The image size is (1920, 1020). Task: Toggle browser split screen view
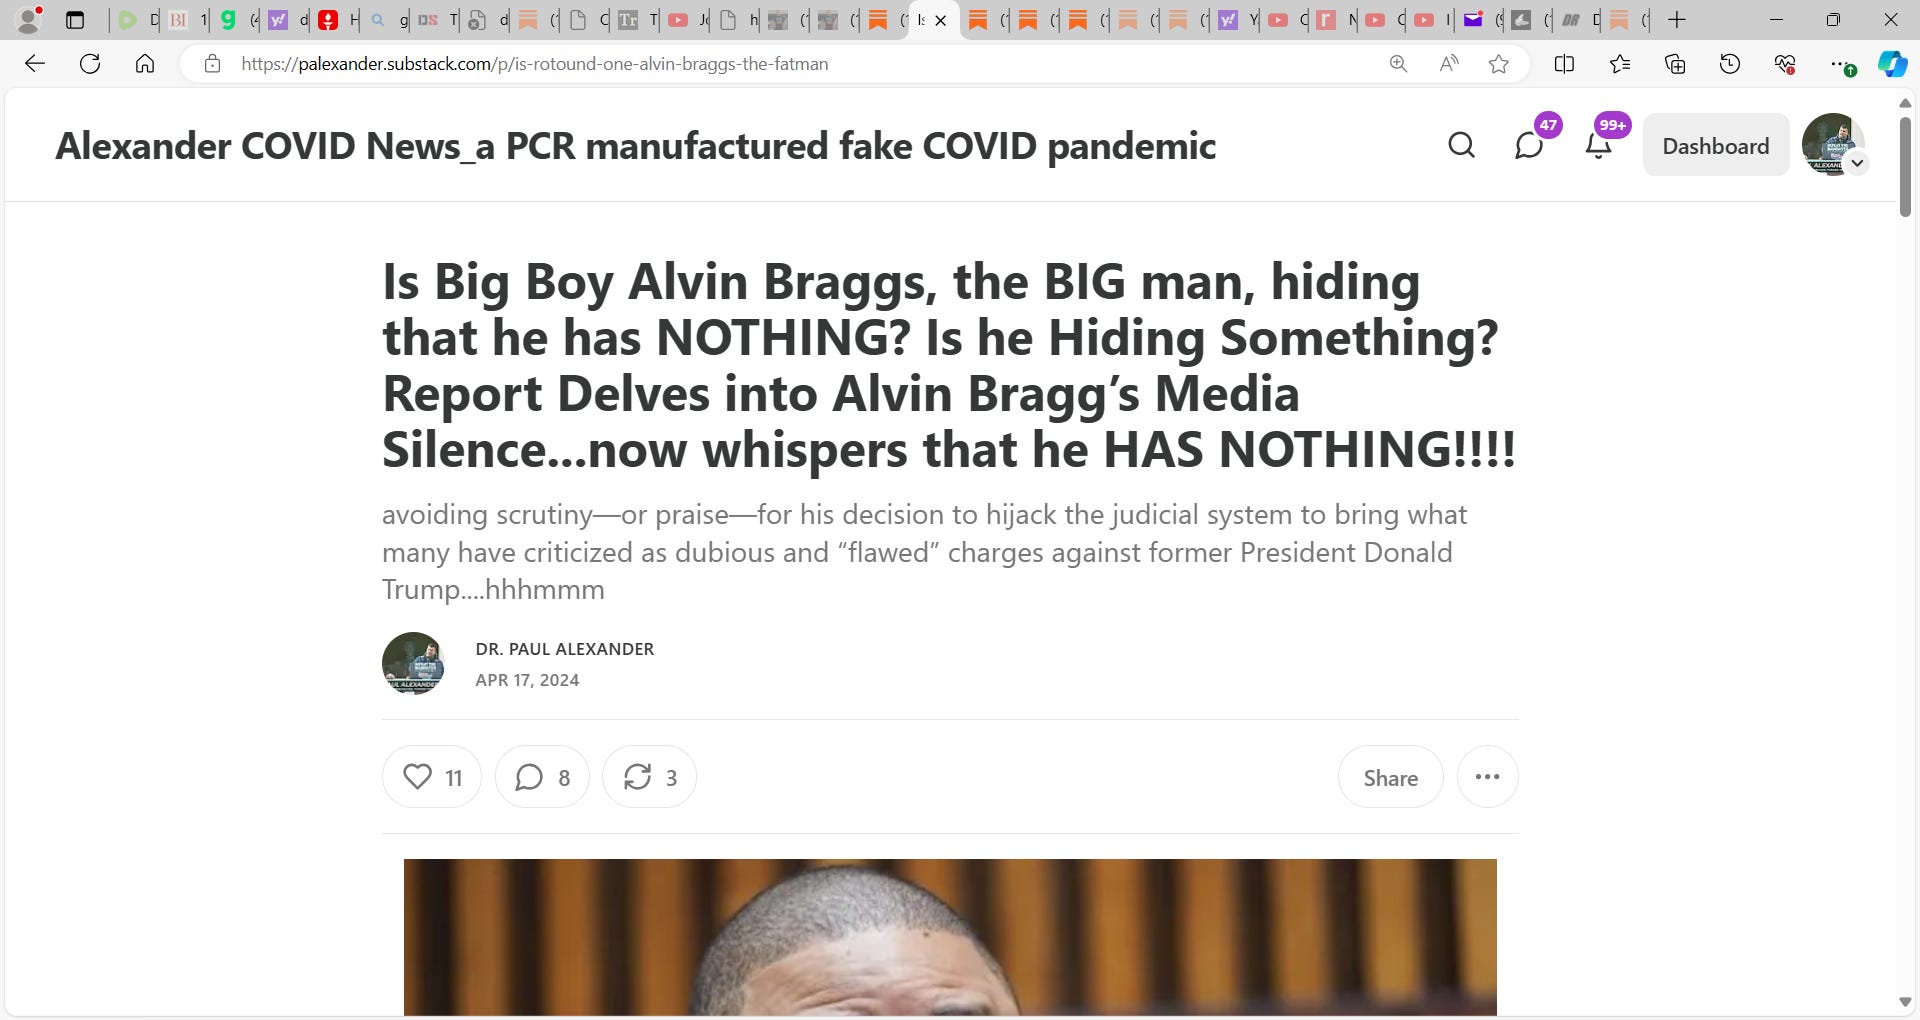1564,64
